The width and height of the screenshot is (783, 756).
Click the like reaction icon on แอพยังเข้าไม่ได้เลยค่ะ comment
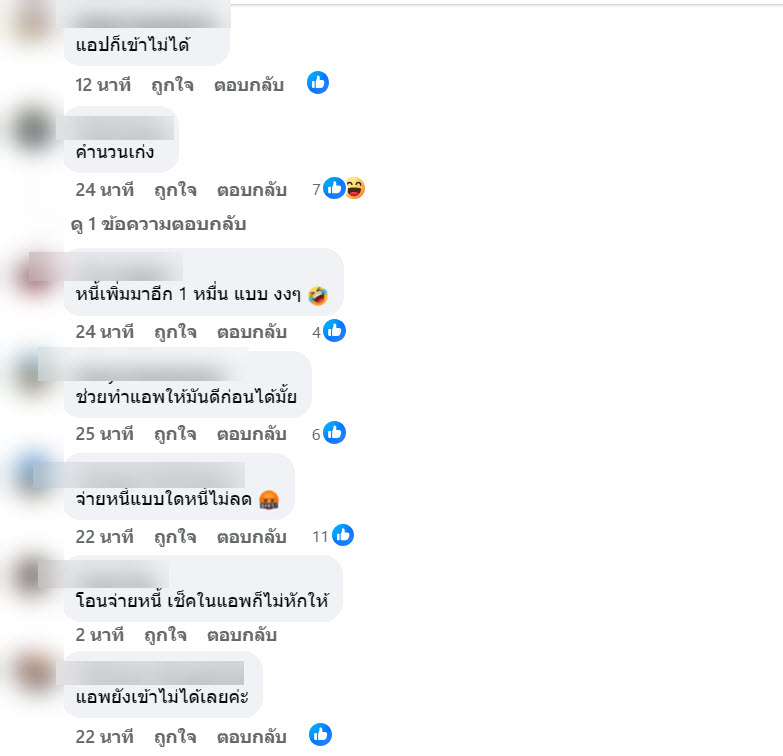[x=320, y=735]
